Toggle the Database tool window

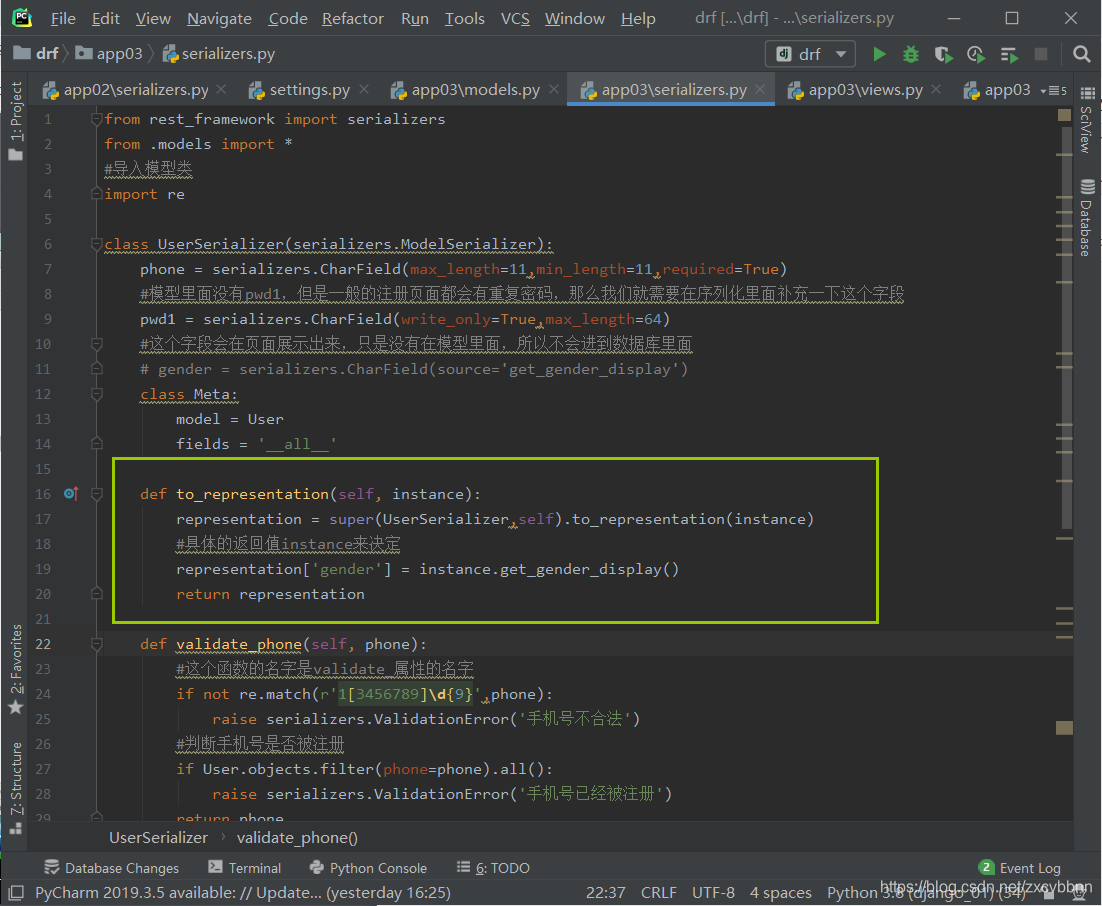[1087, 218]
